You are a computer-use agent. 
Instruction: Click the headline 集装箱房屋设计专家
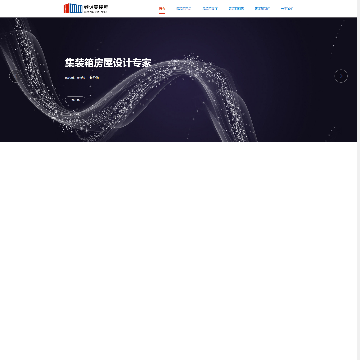(108, 63)
